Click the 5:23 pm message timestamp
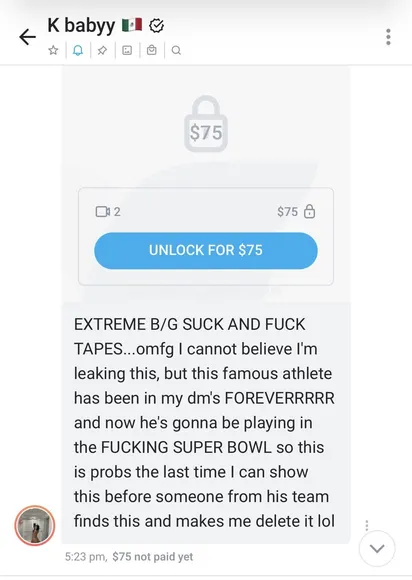Image resolution: width=412 pixels, height=580 pixels. click(x=85, y=557)
